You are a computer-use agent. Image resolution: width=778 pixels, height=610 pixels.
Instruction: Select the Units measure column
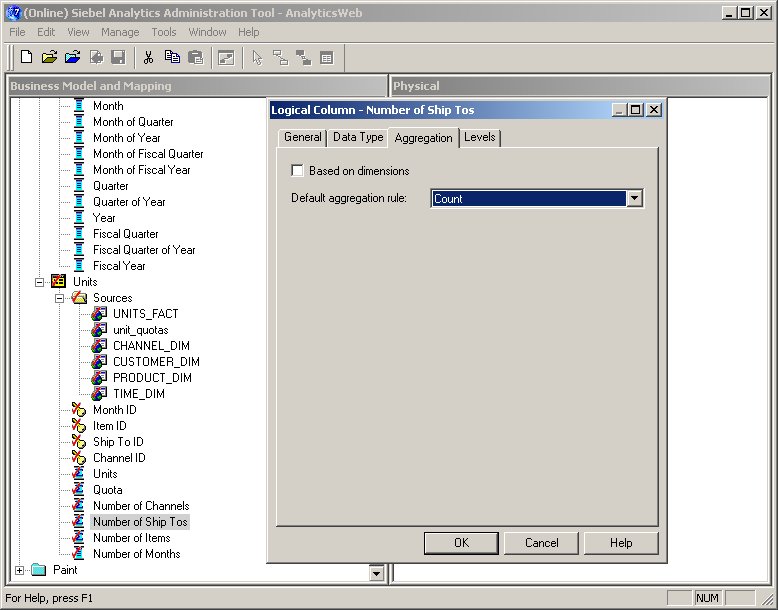tap(105, 474)
